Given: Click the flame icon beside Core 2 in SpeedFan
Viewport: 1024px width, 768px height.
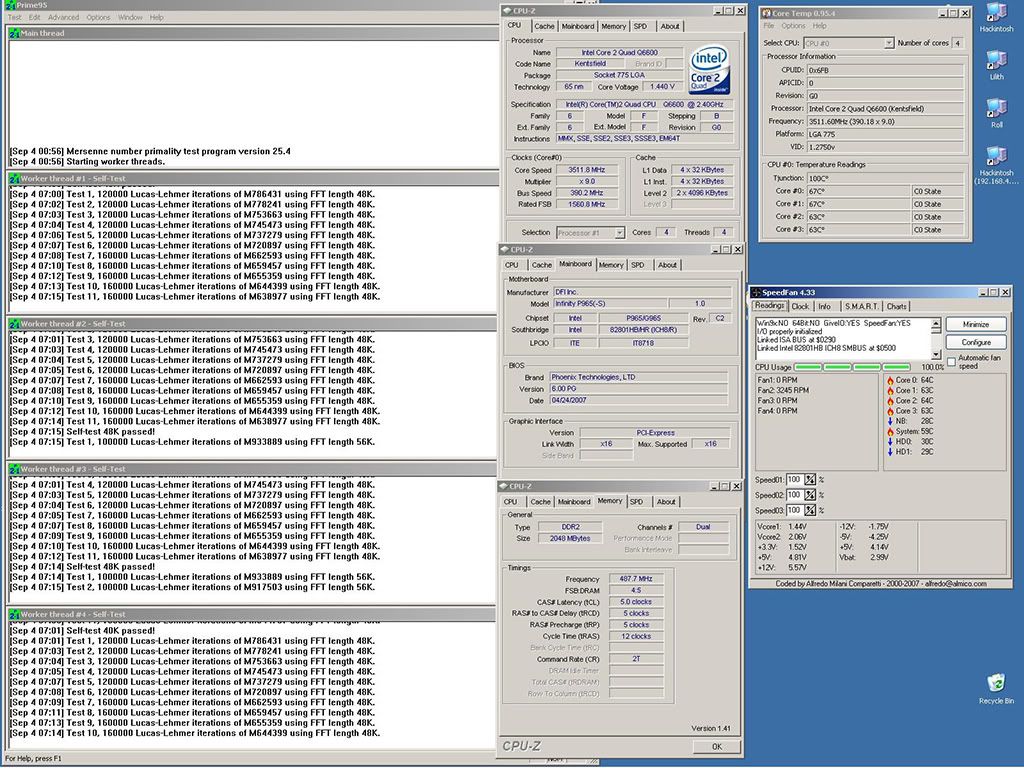Looking at the screenshot, I should tap(890, 401).
